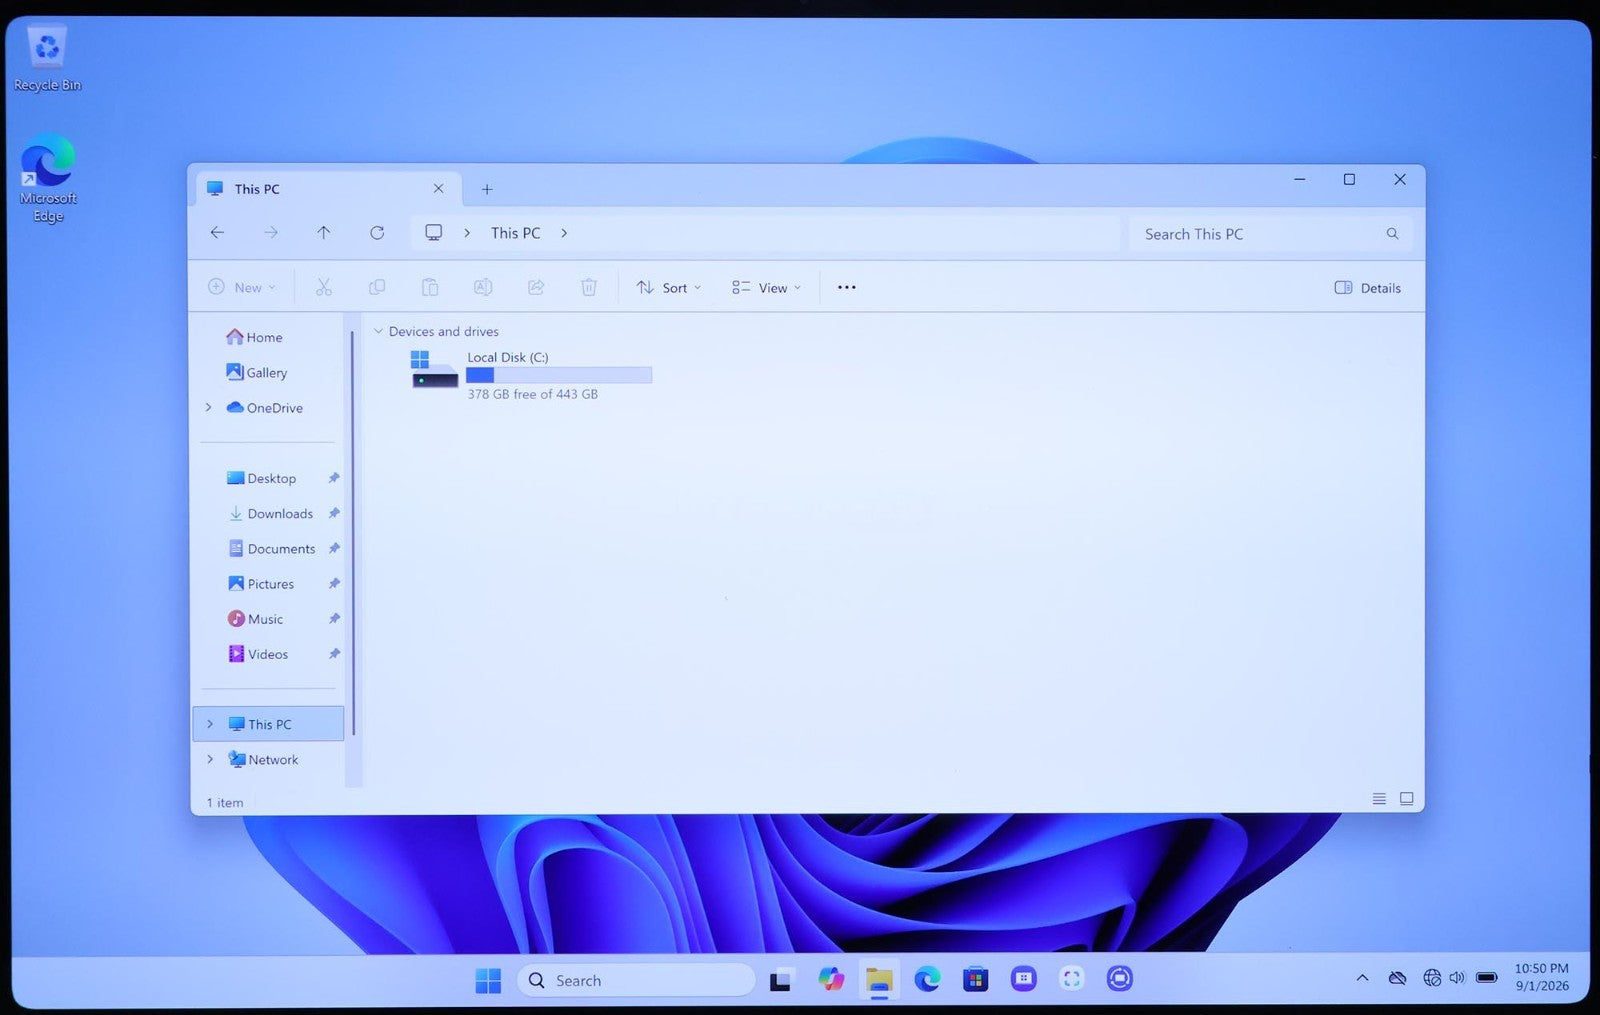Open the See more three-dots menu
Viewport: 1600px width, 1015px height.
pyautogui.click(x=846, y=287)
